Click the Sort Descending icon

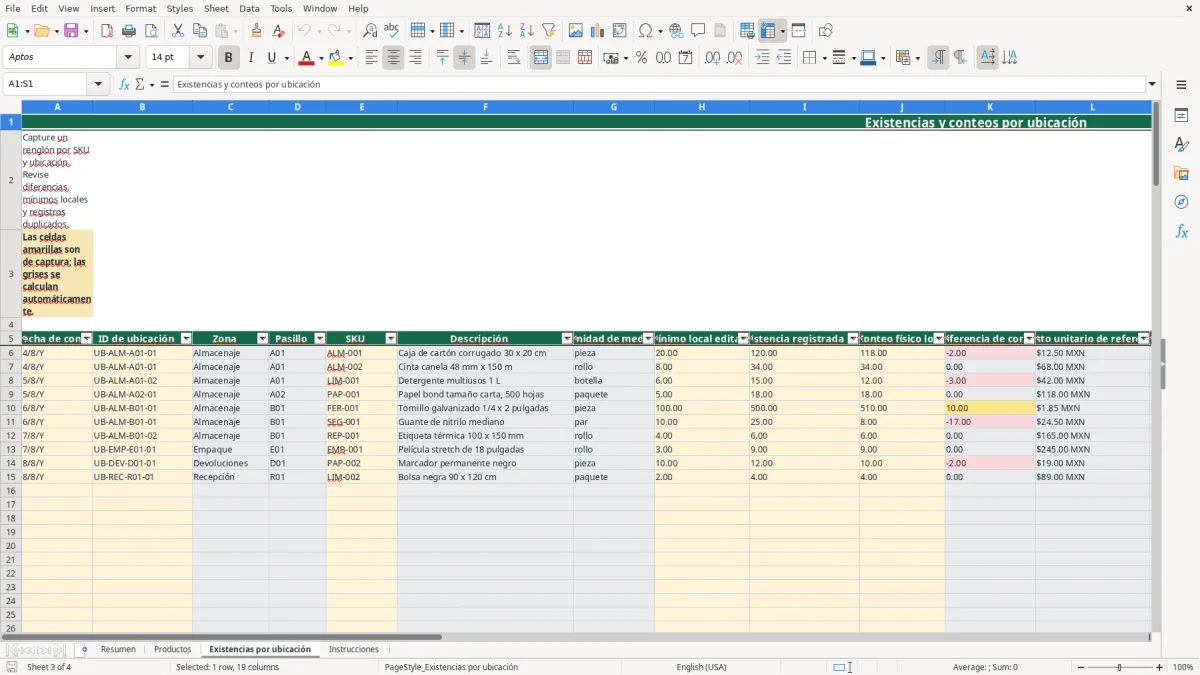tap(527, 31)
